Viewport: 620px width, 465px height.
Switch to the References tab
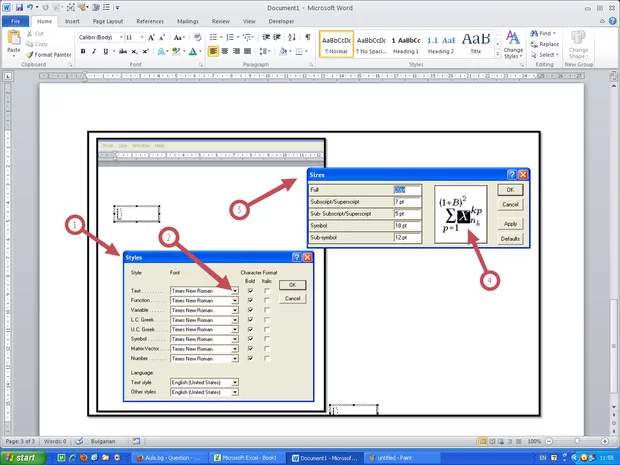point(150,21)
